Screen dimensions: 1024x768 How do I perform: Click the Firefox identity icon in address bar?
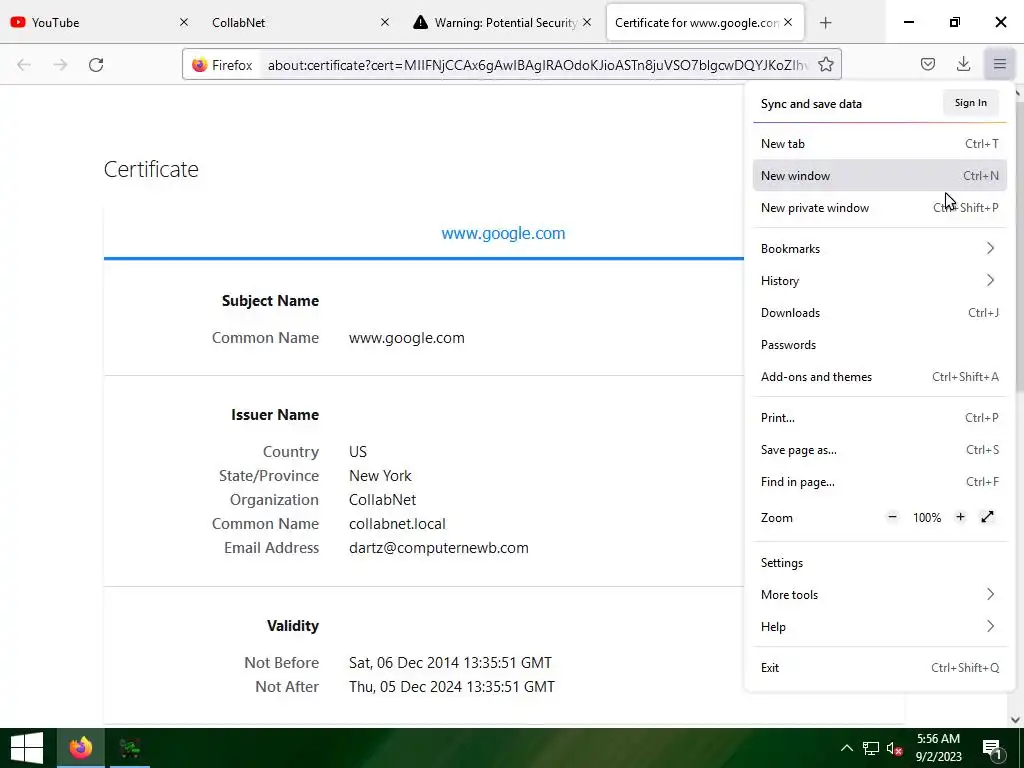222,65
